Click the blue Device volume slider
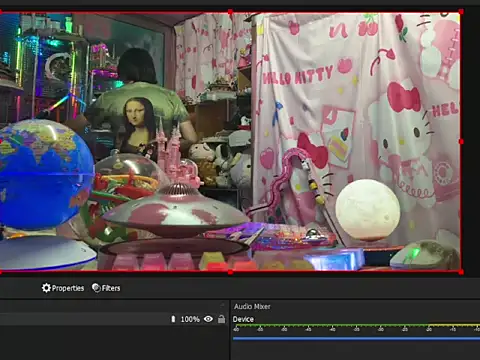 click(x=356, y=339)
